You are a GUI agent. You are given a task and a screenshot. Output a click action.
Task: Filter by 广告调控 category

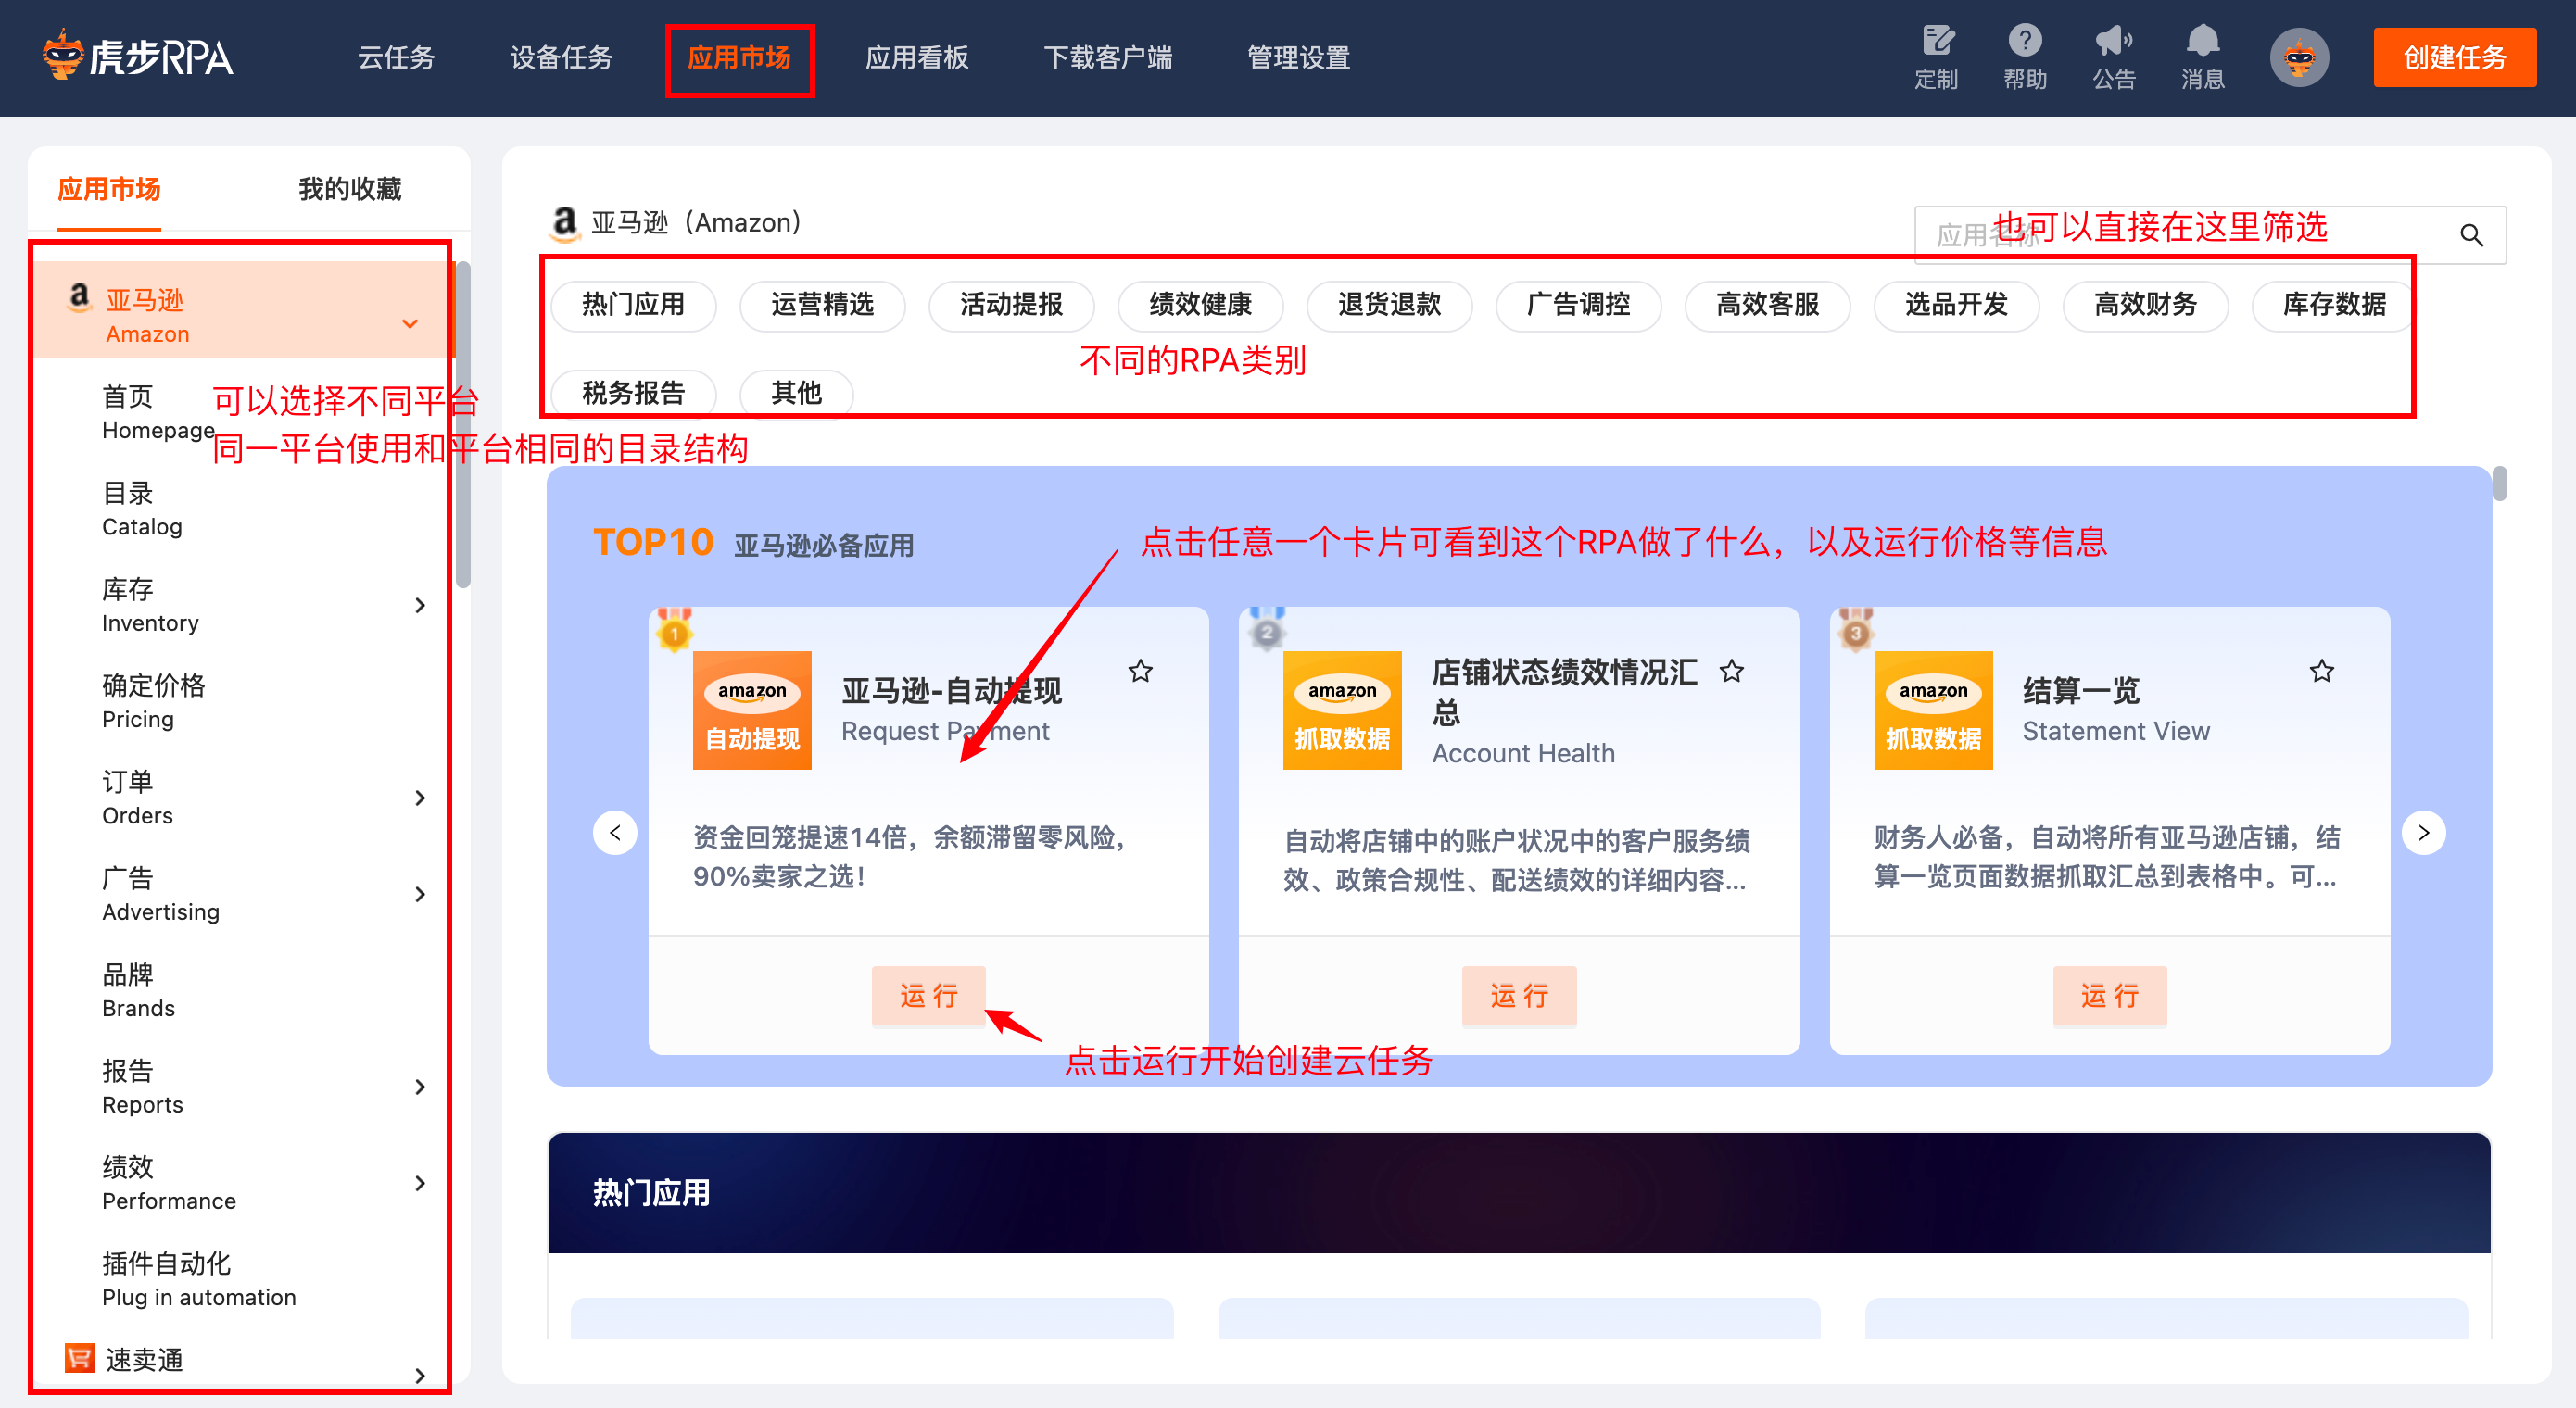[x=1578, y=304]
